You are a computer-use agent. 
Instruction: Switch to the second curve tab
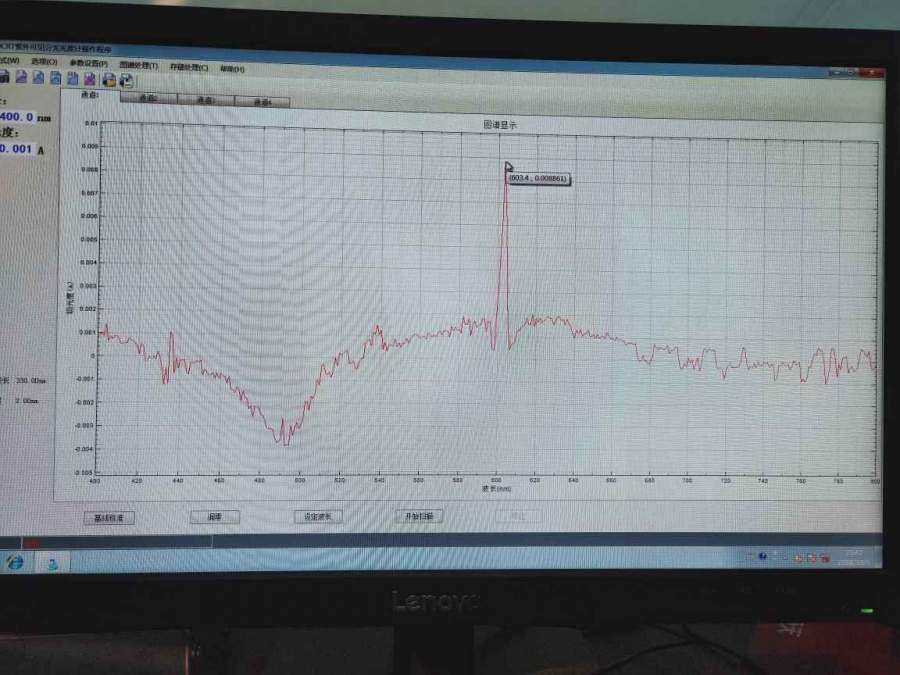coord(148,98)
